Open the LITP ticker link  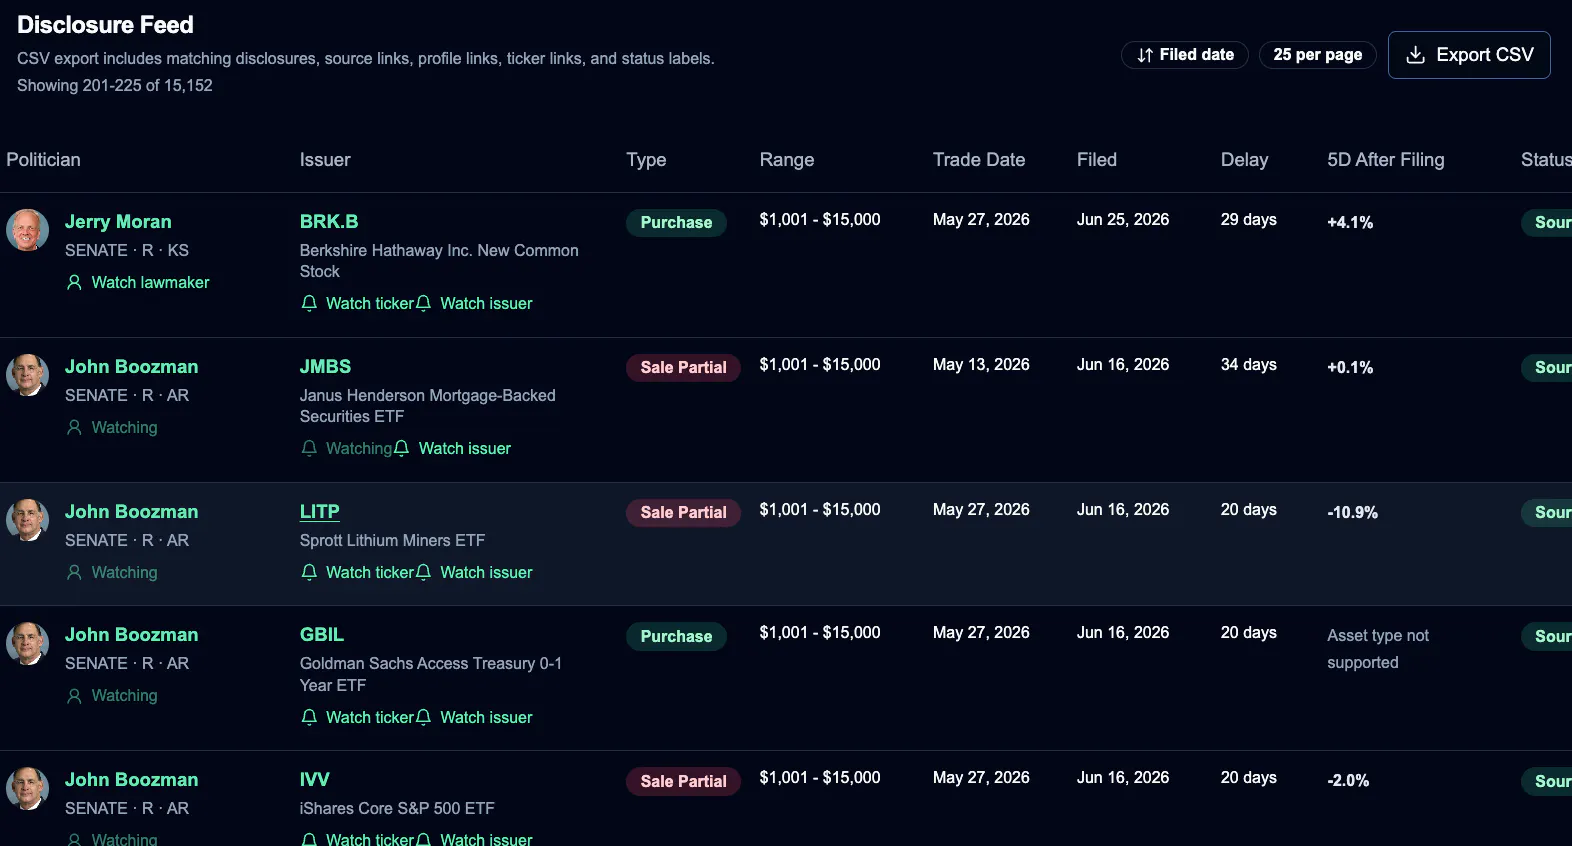pos(320,512)
